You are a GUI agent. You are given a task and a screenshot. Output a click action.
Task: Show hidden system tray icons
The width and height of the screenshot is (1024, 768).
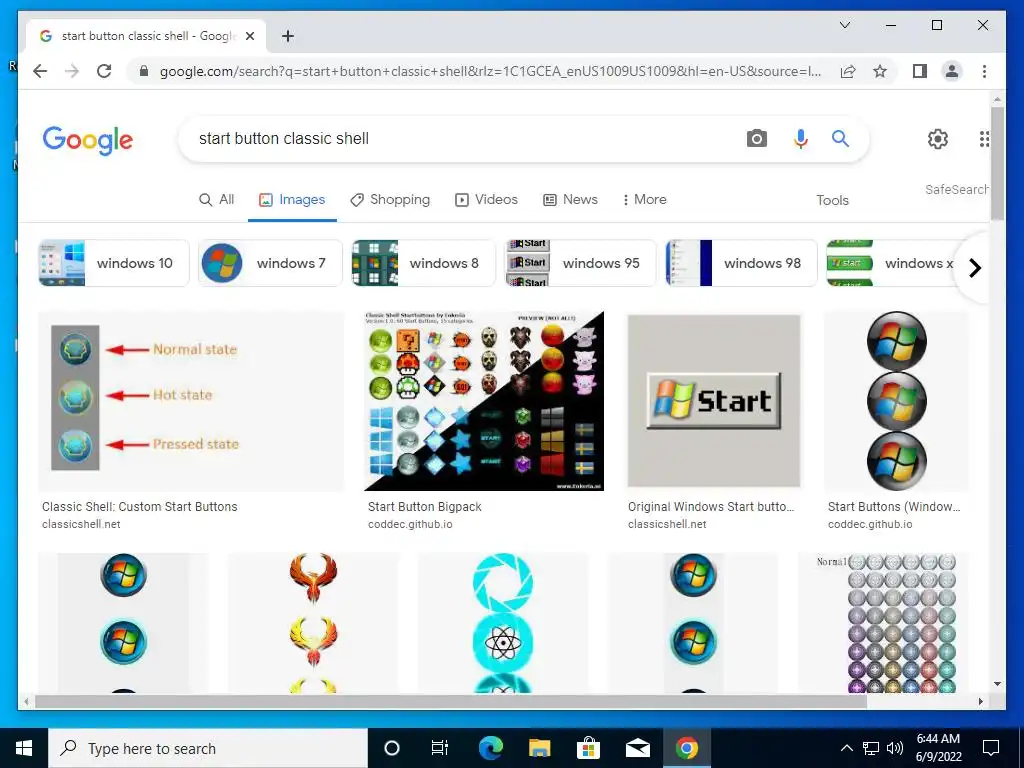tap(846, 748)
